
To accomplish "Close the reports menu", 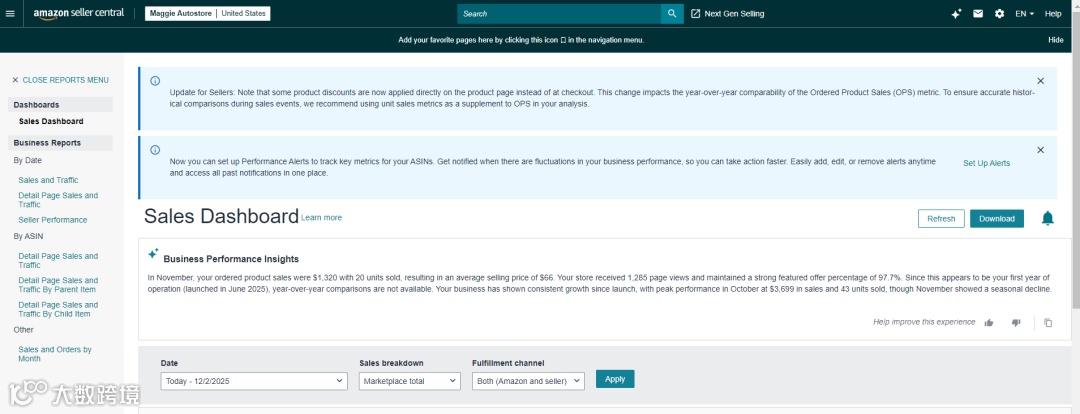I will pos(60,80).
